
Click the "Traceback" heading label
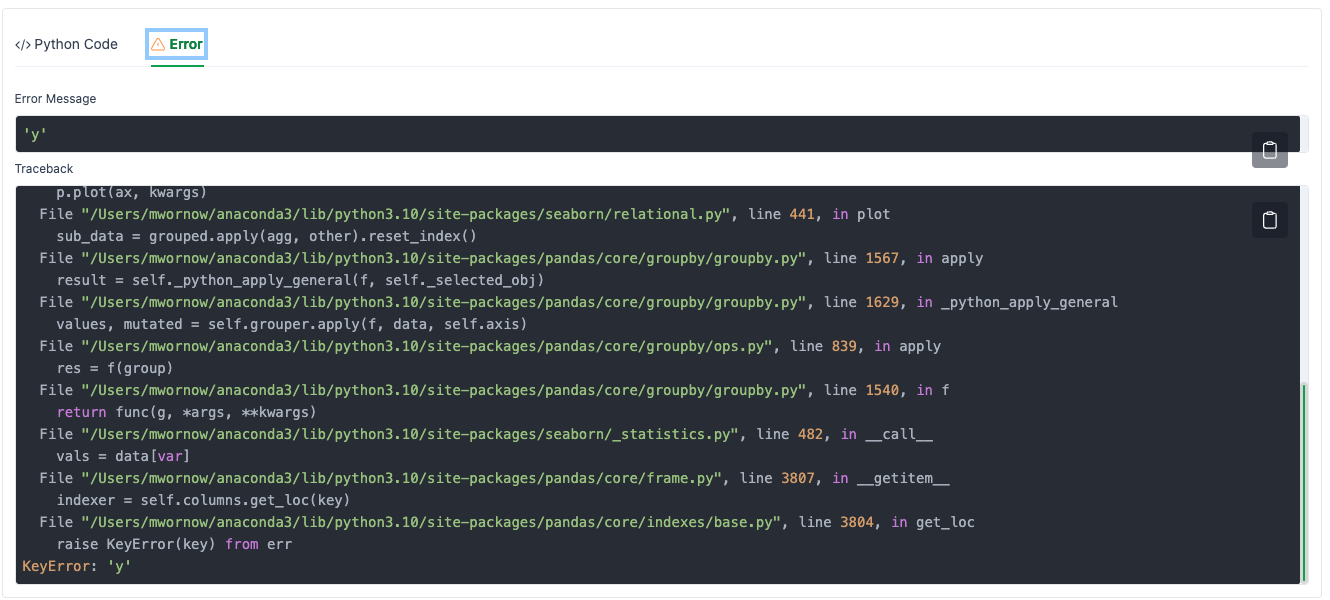44,169
